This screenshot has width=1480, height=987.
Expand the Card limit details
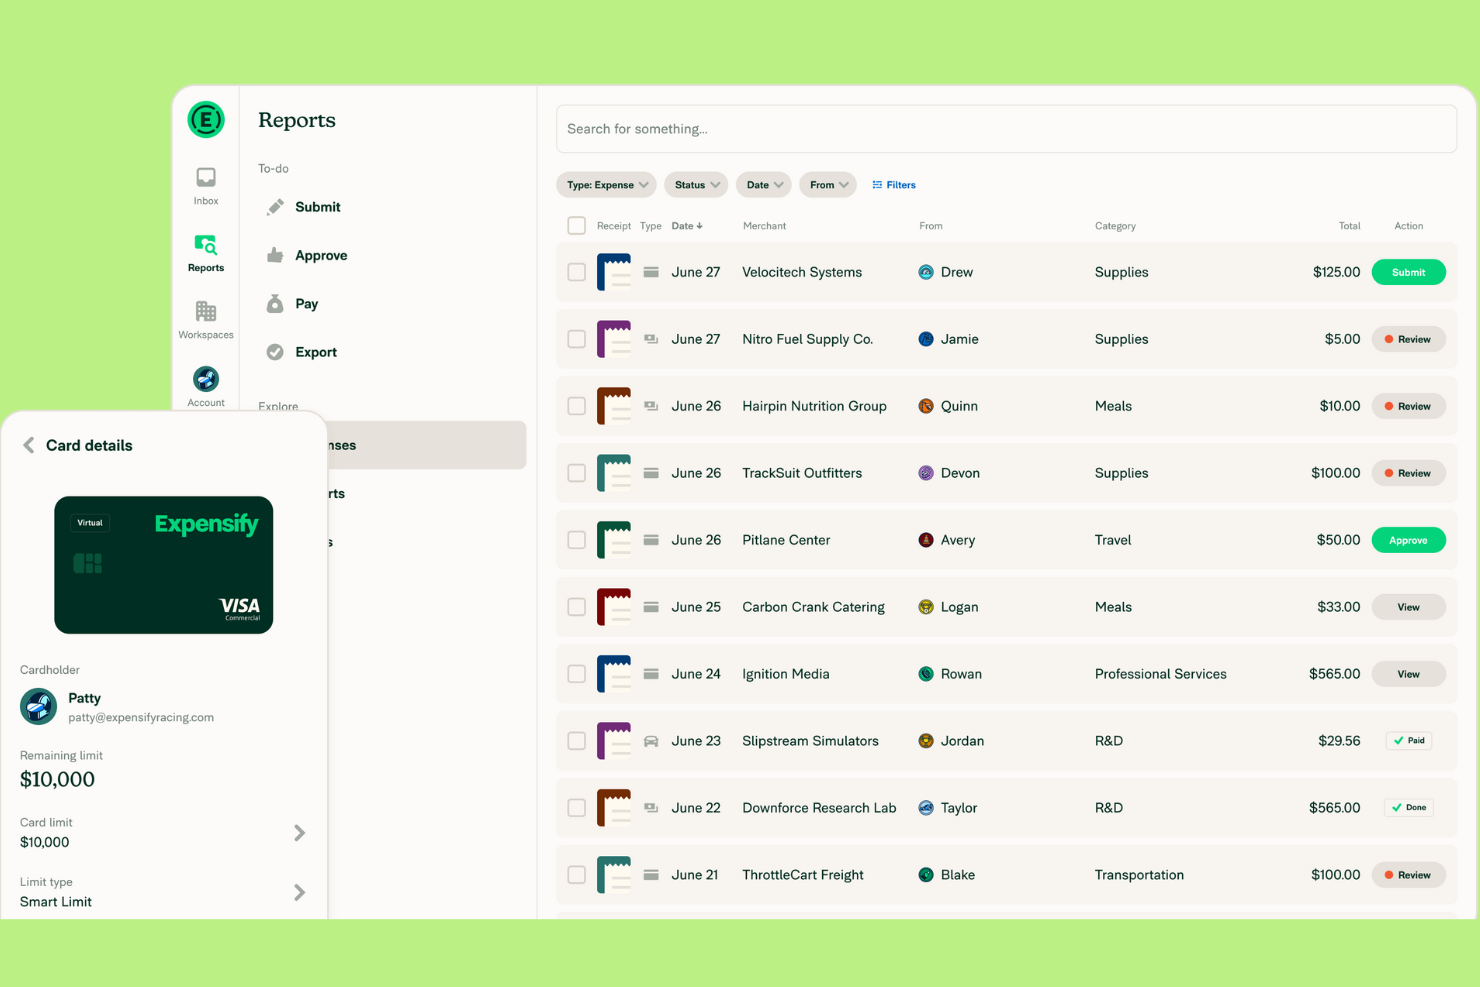299,832
